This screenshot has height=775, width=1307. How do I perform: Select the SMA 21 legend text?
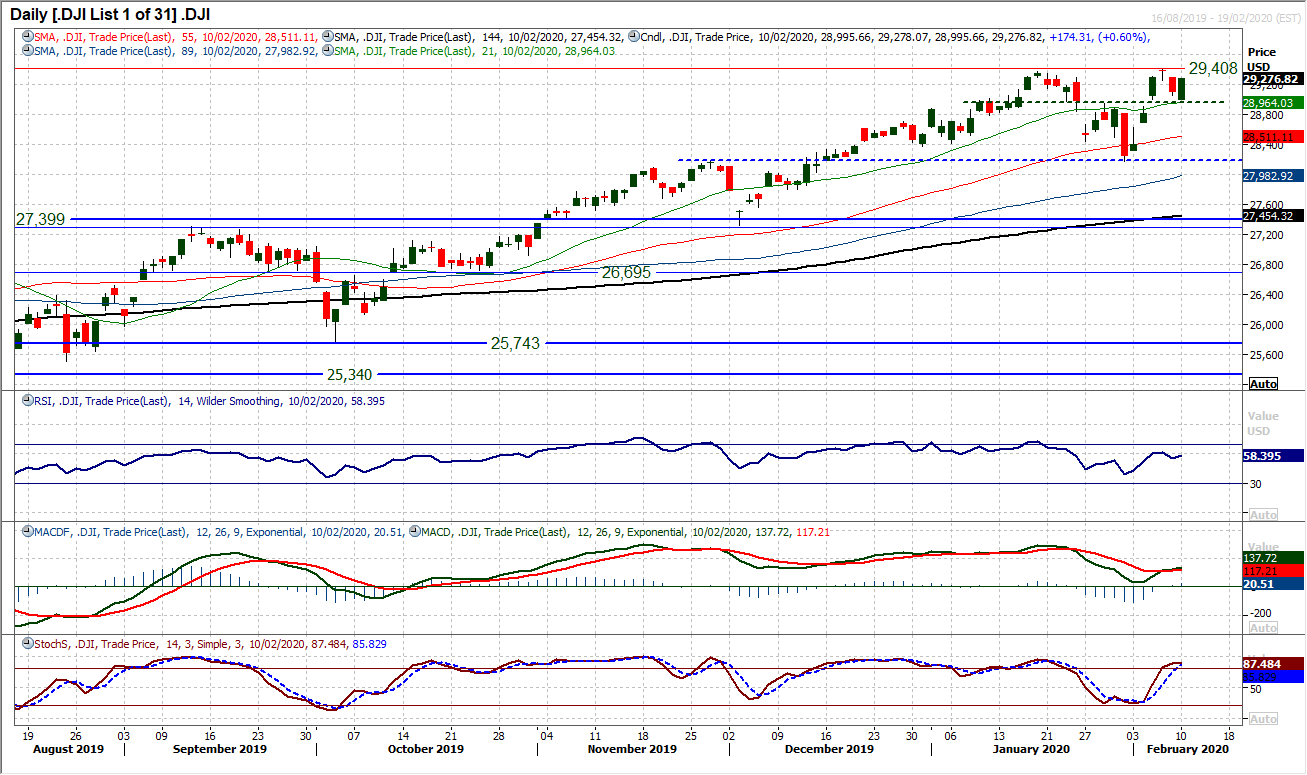475,50
